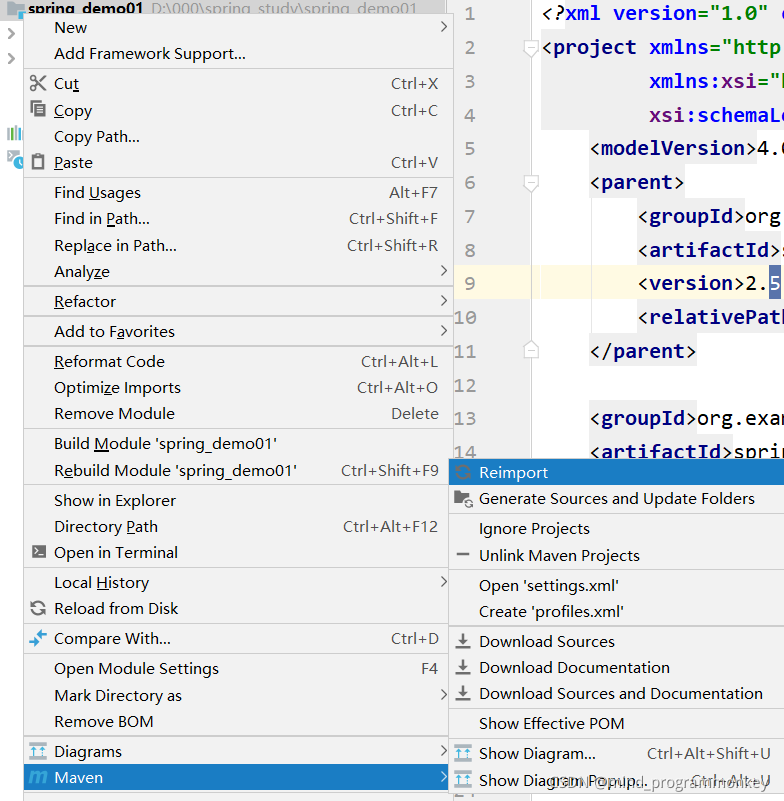This screenshot has width=784, height=801.
Task: Collapse the parent tag fold marker at line 6
Action: [x=531, y=183]
